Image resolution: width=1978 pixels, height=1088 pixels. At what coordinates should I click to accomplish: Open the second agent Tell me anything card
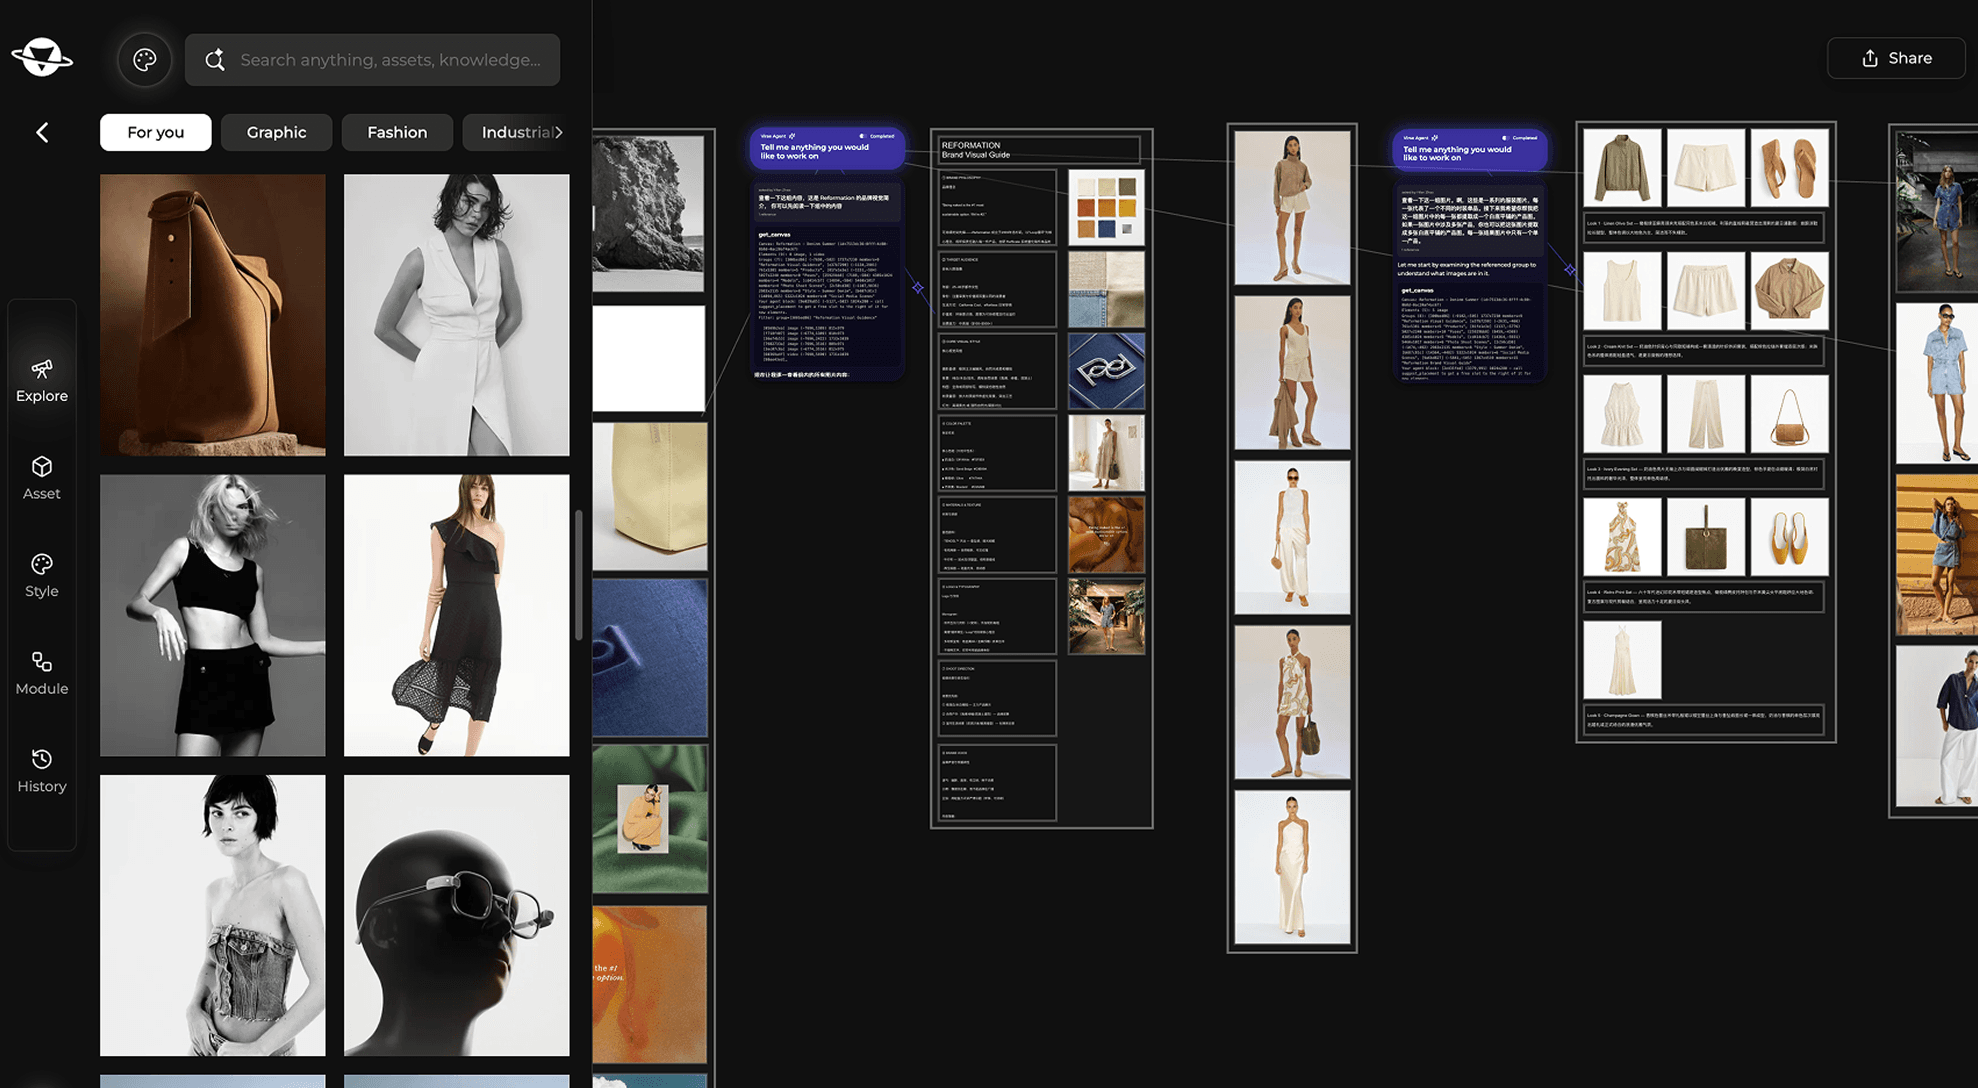(1470, 150)
